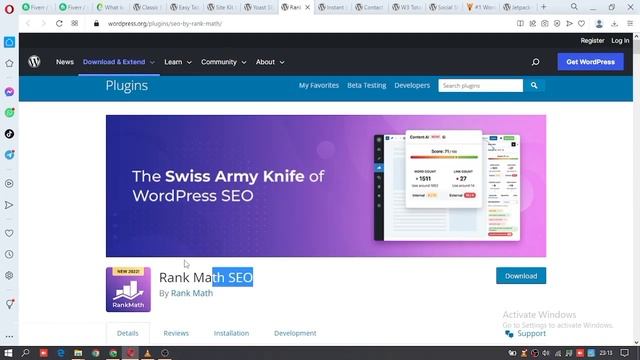Expand the Learn menu
Image resolution: width=640 pixels, height=360 pixels.
[178, 62]
